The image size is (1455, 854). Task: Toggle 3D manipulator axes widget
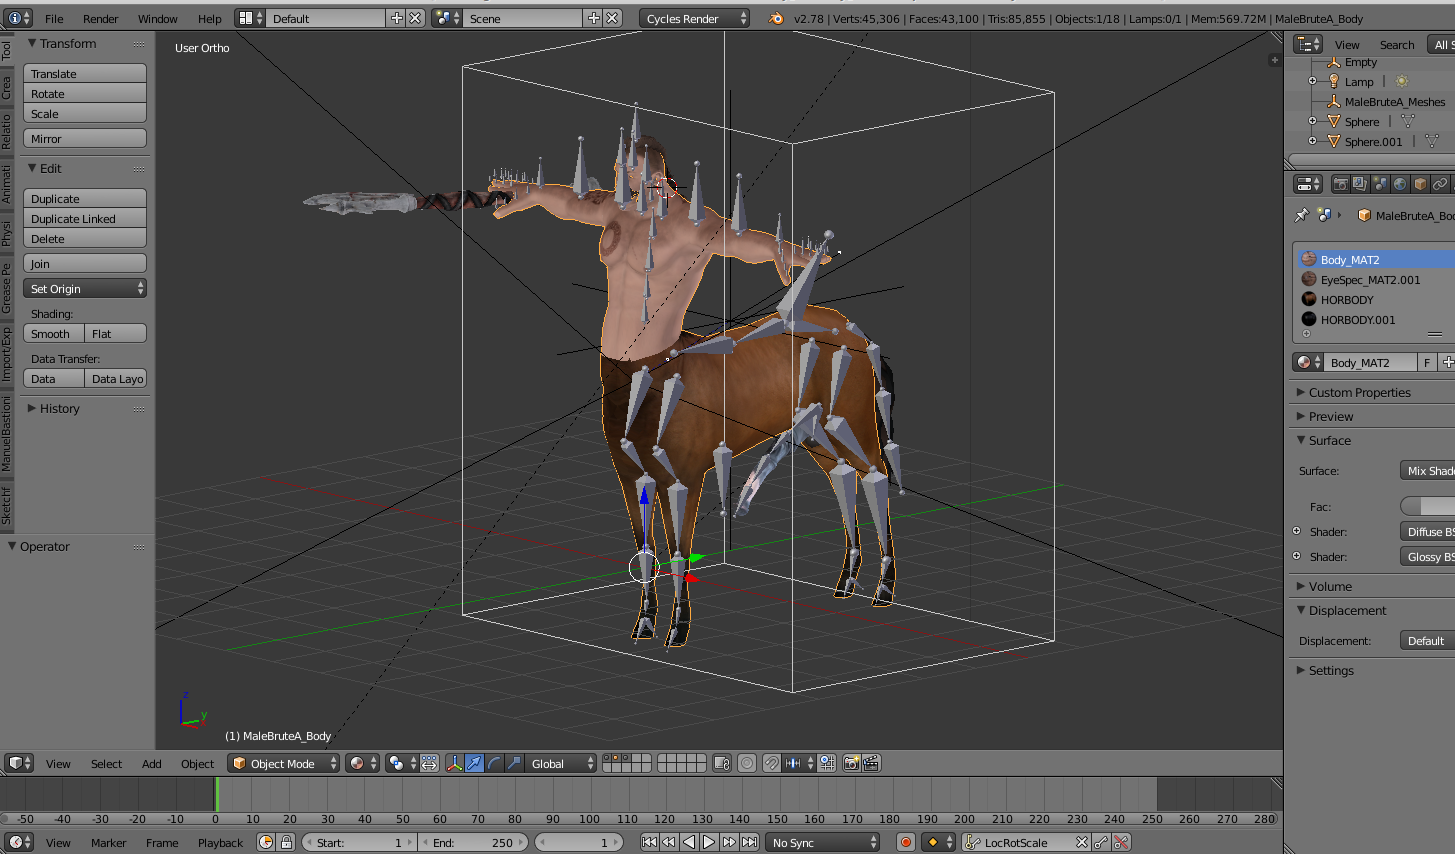[455, 763]
